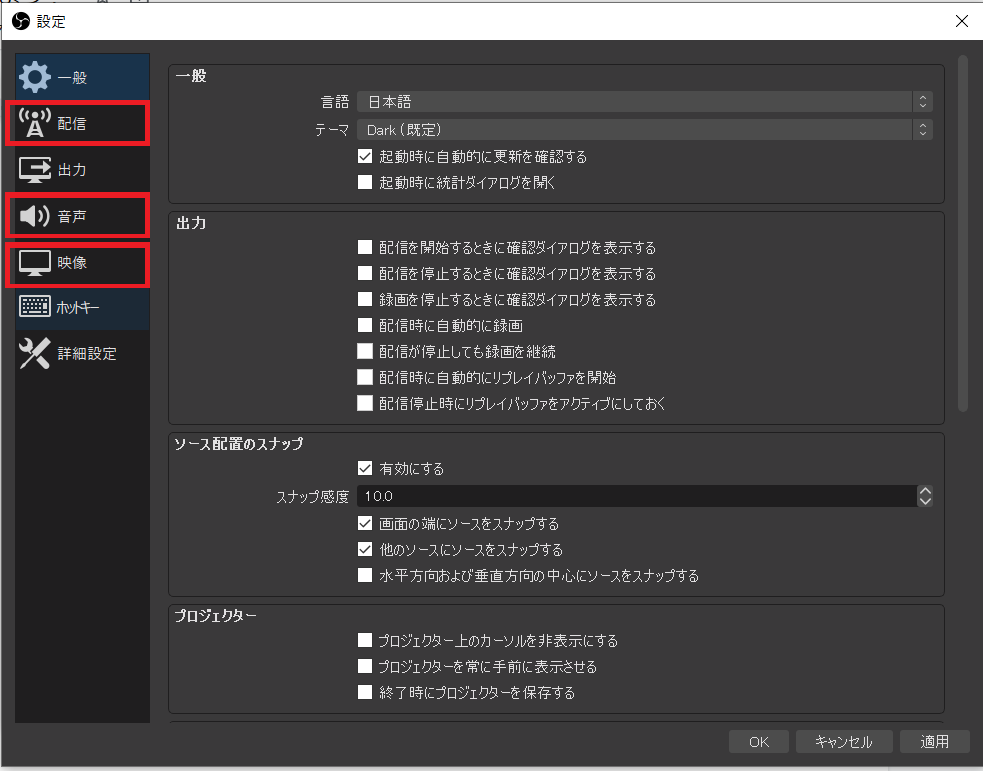
Task: Click the monitor icon for 映像
Action: click(34, 263)
